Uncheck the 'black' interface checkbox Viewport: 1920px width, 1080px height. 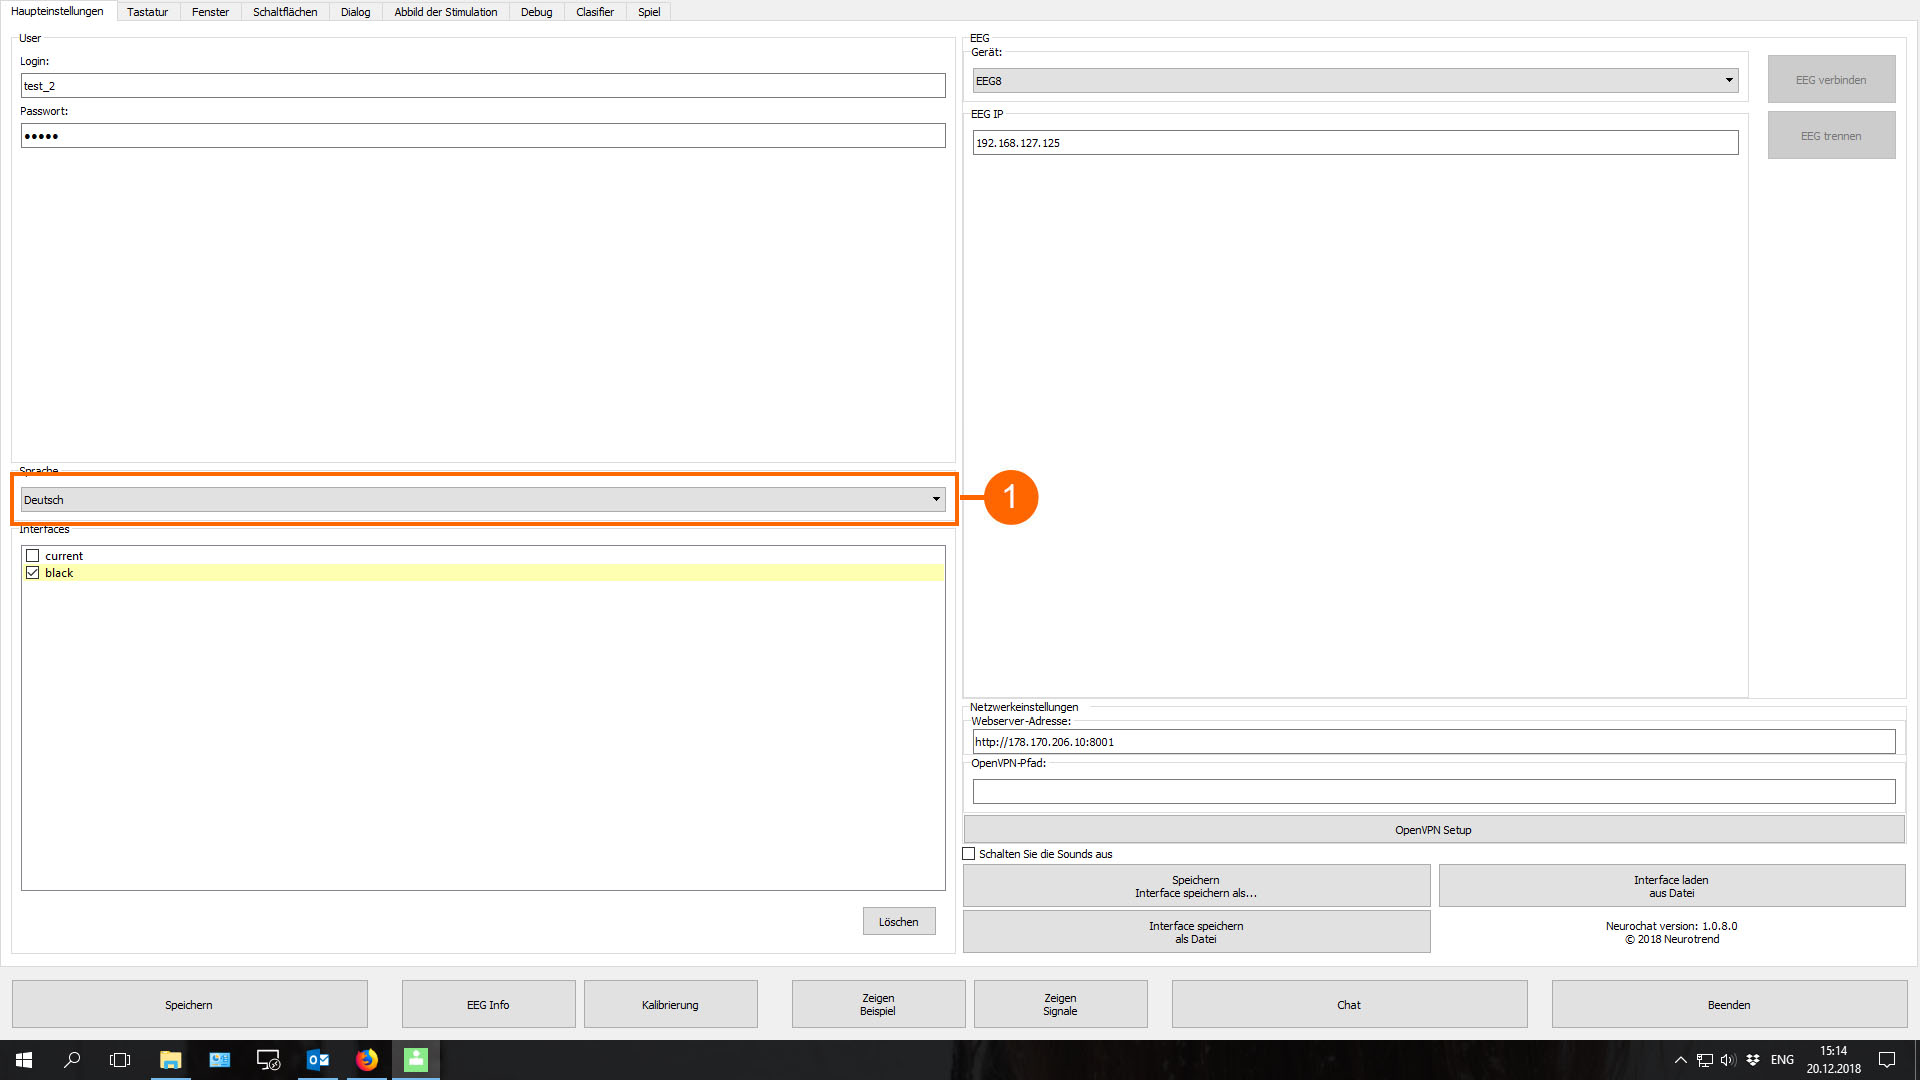(x=33, y=573)
